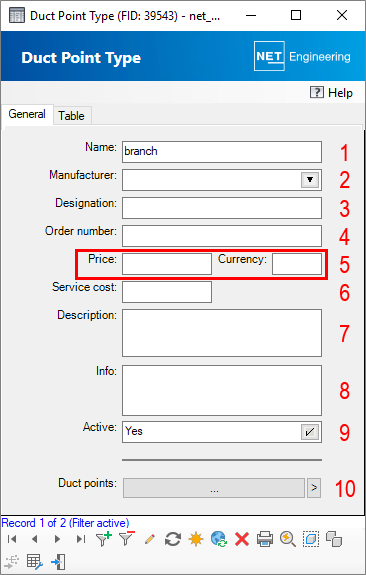The image size is (366, 575).
Task: Click the overlapping squares icon
Action: (334, 539)
